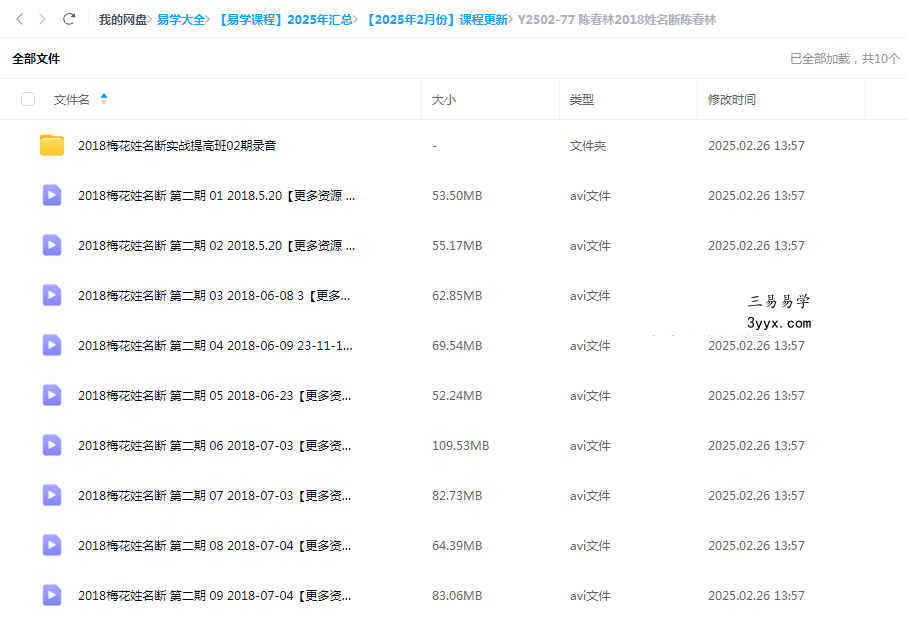The height and width of the screenshot is (622, 907).
Task: Click the 全部文件 heading
Action: pyautogui.click(x=36, y=58)
